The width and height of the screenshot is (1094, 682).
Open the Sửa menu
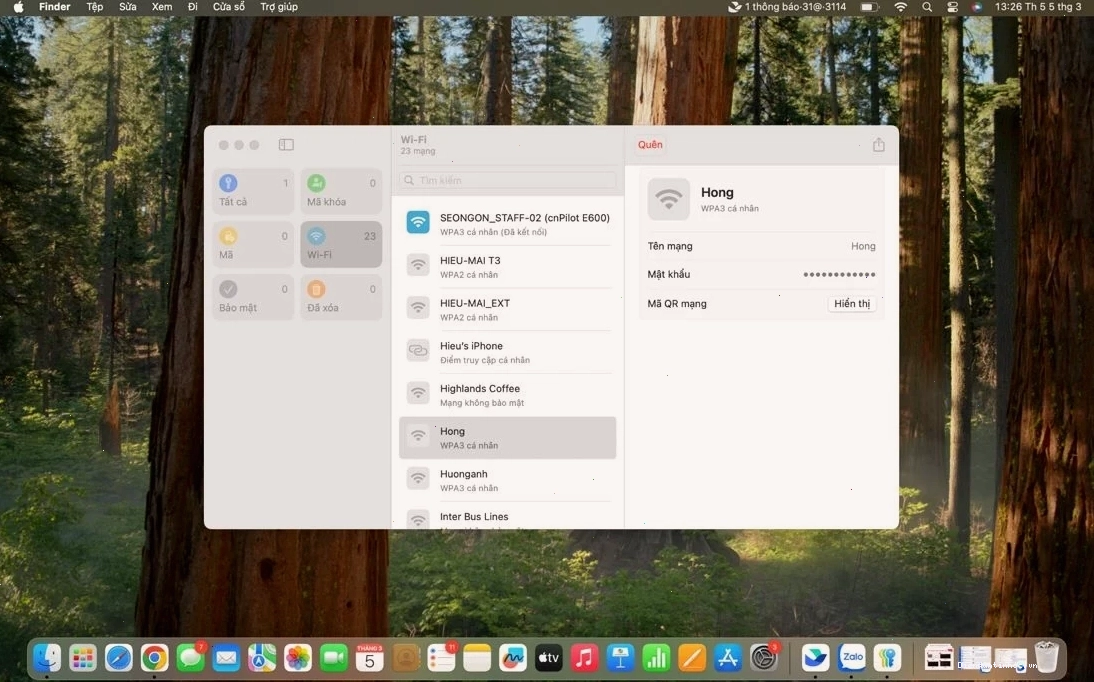pyautogui.click(x=128, y=7)
